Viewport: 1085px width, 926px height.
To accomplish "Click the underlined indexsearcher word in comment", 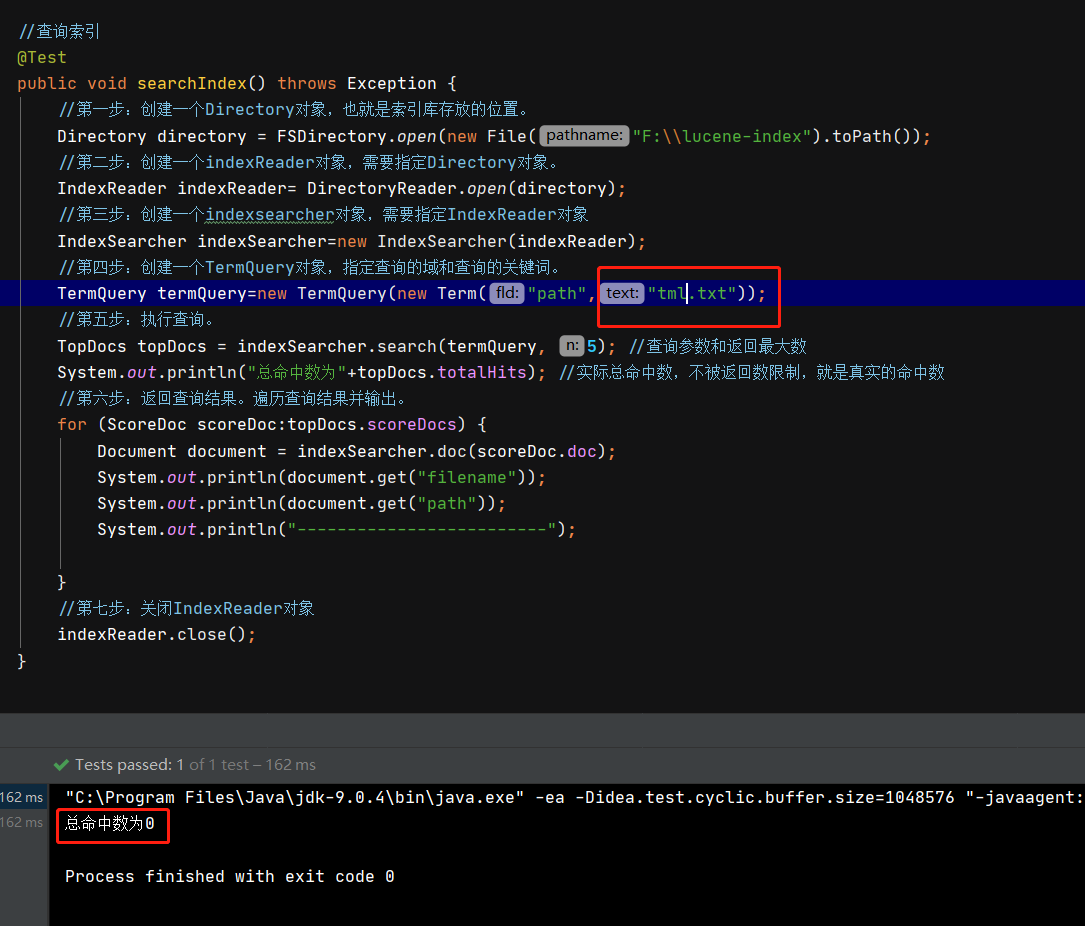I will 271,215.
